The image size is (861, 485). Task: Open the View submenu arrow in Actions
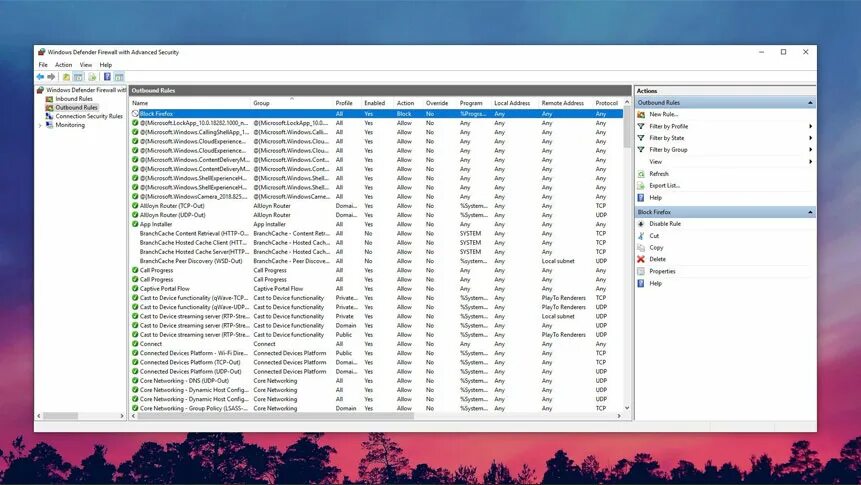[810, 161]
